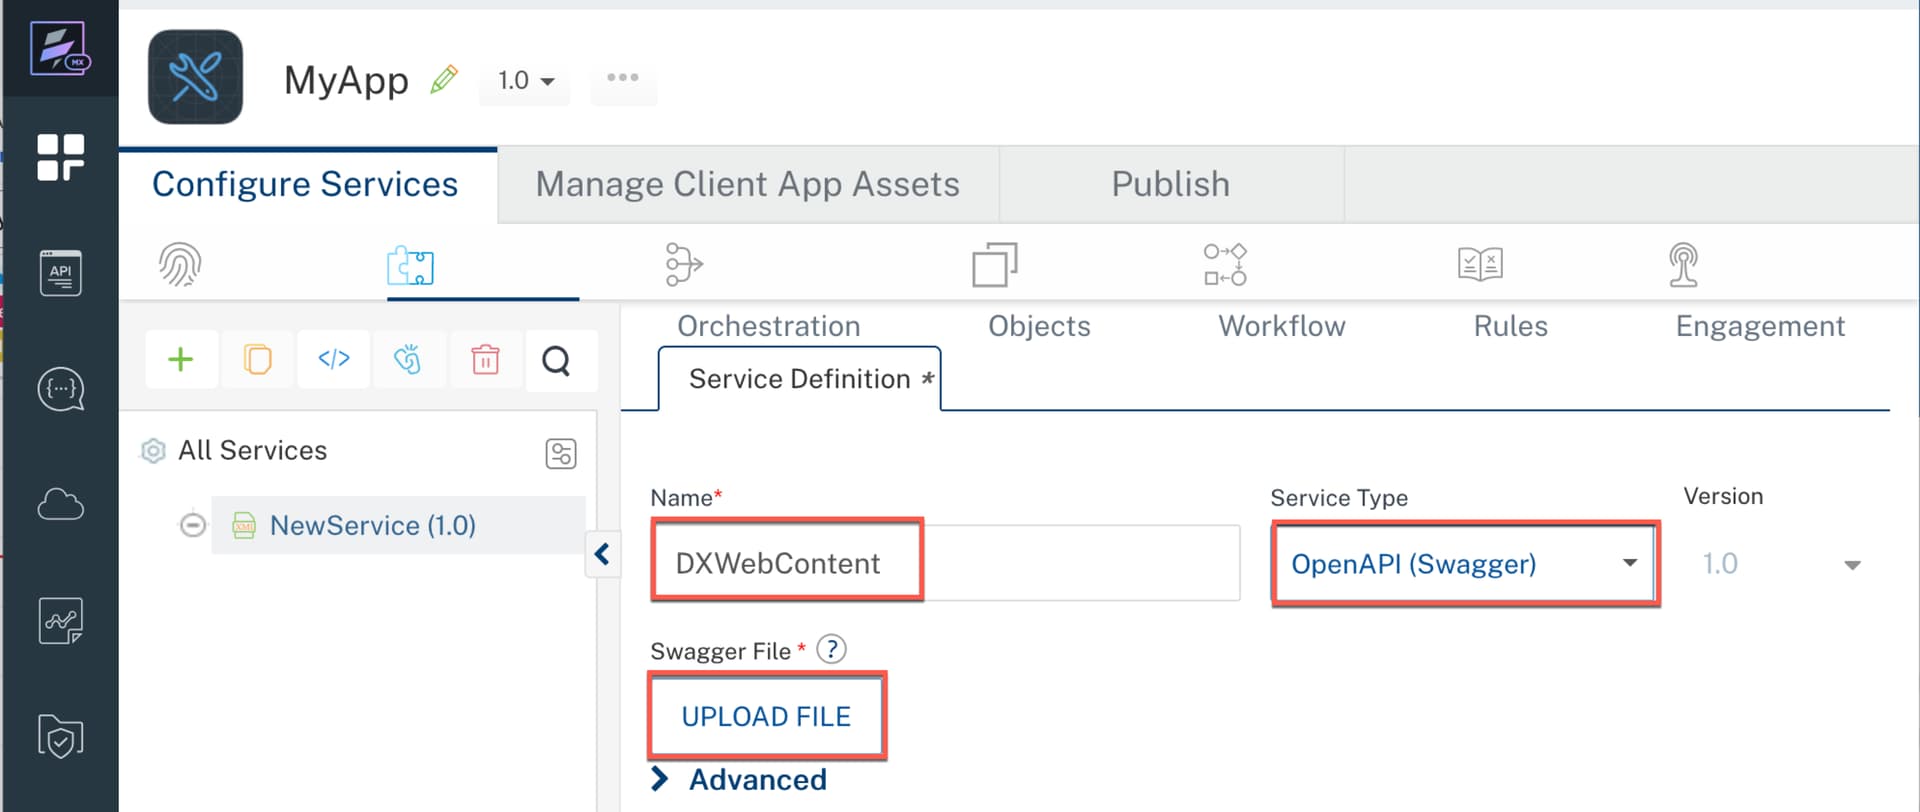Click the red trash delete icon
Viewport: 1920px width, 812px height.
[x=485, y=360]
